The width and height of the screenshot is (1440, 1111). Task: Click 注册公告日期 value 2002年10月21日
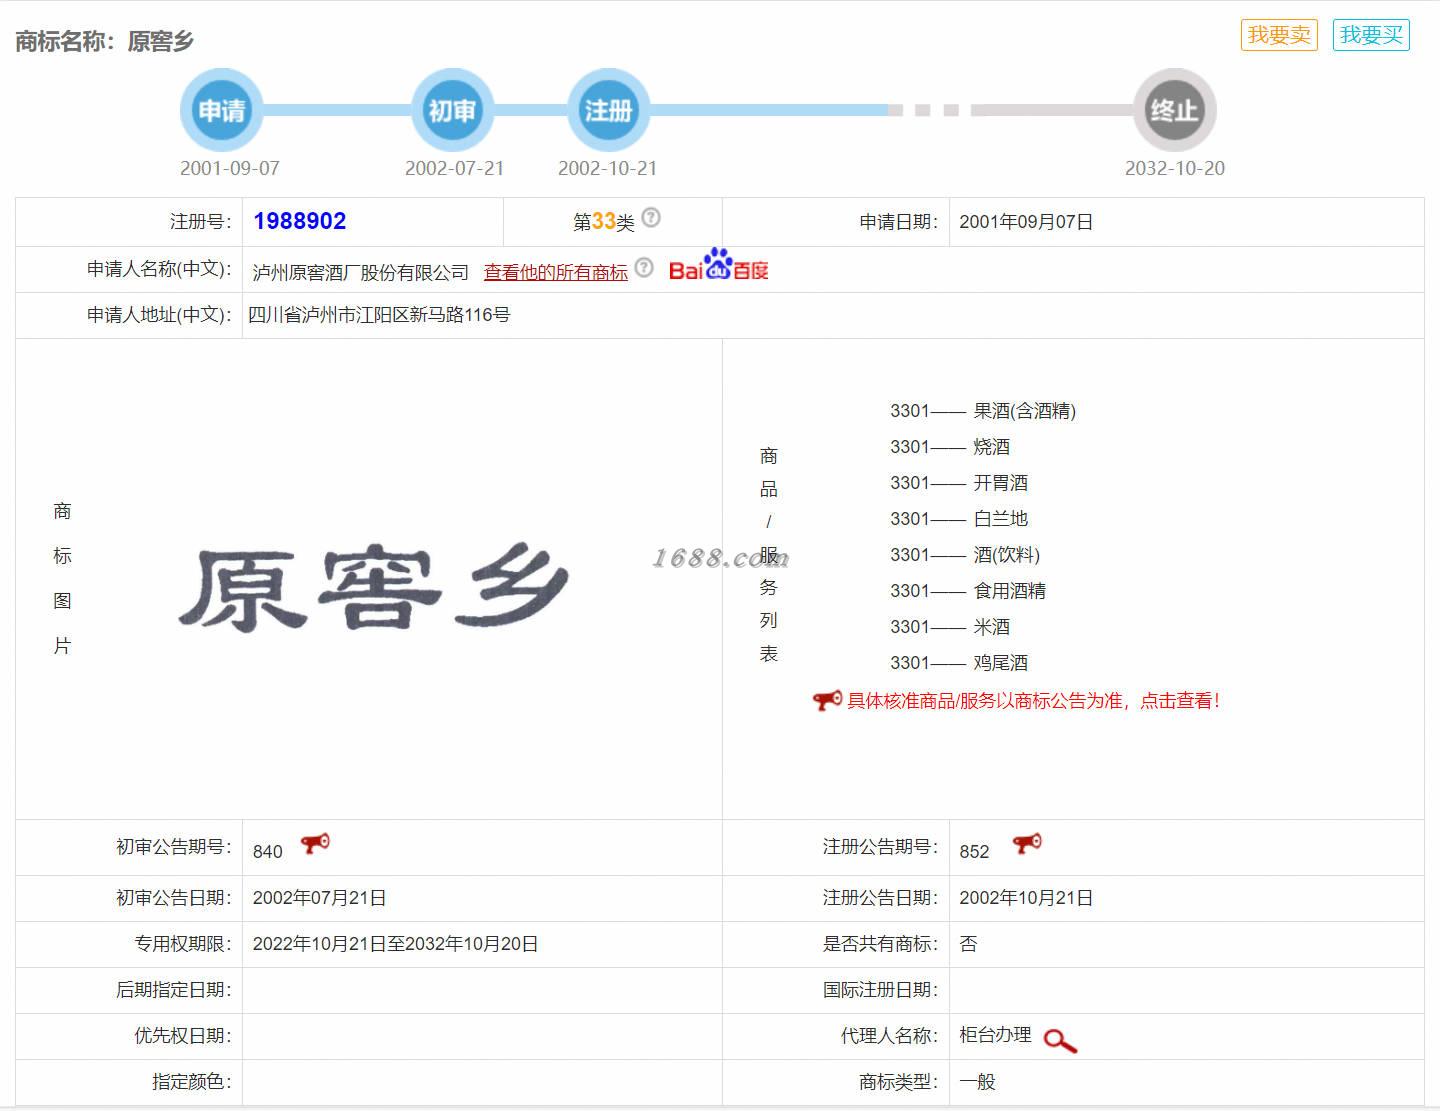pyautogui.click(x=1026, y=898)
